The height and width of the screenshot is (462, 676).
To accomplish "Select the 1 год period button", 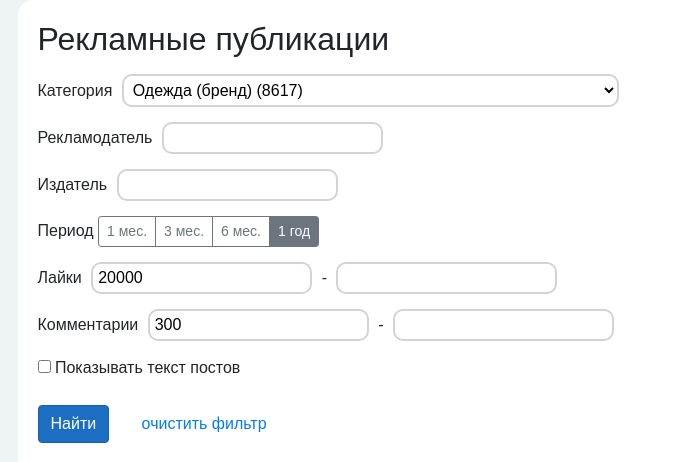I will [x=294, y=231].
